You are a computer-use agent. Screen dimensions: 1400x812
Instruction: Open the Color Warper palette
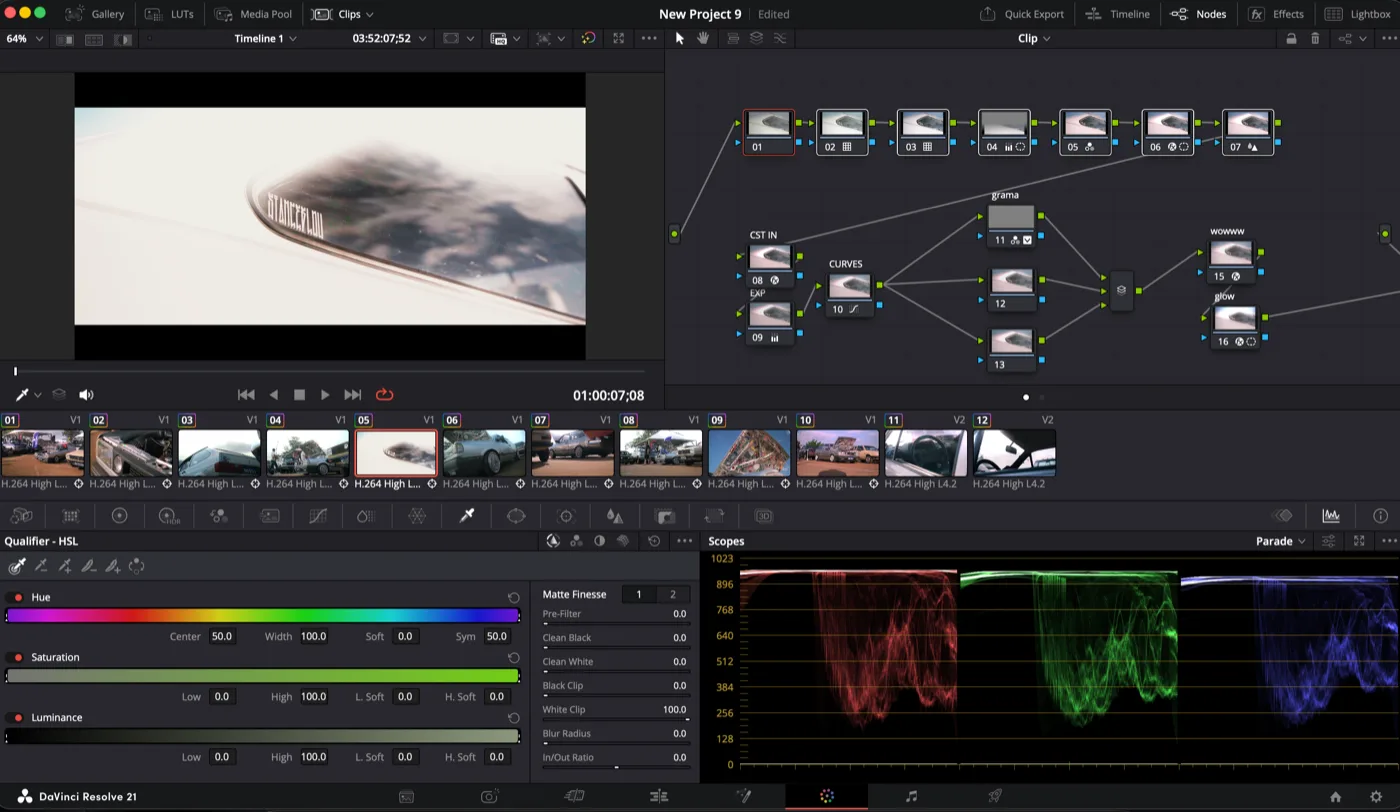[417, 516]
